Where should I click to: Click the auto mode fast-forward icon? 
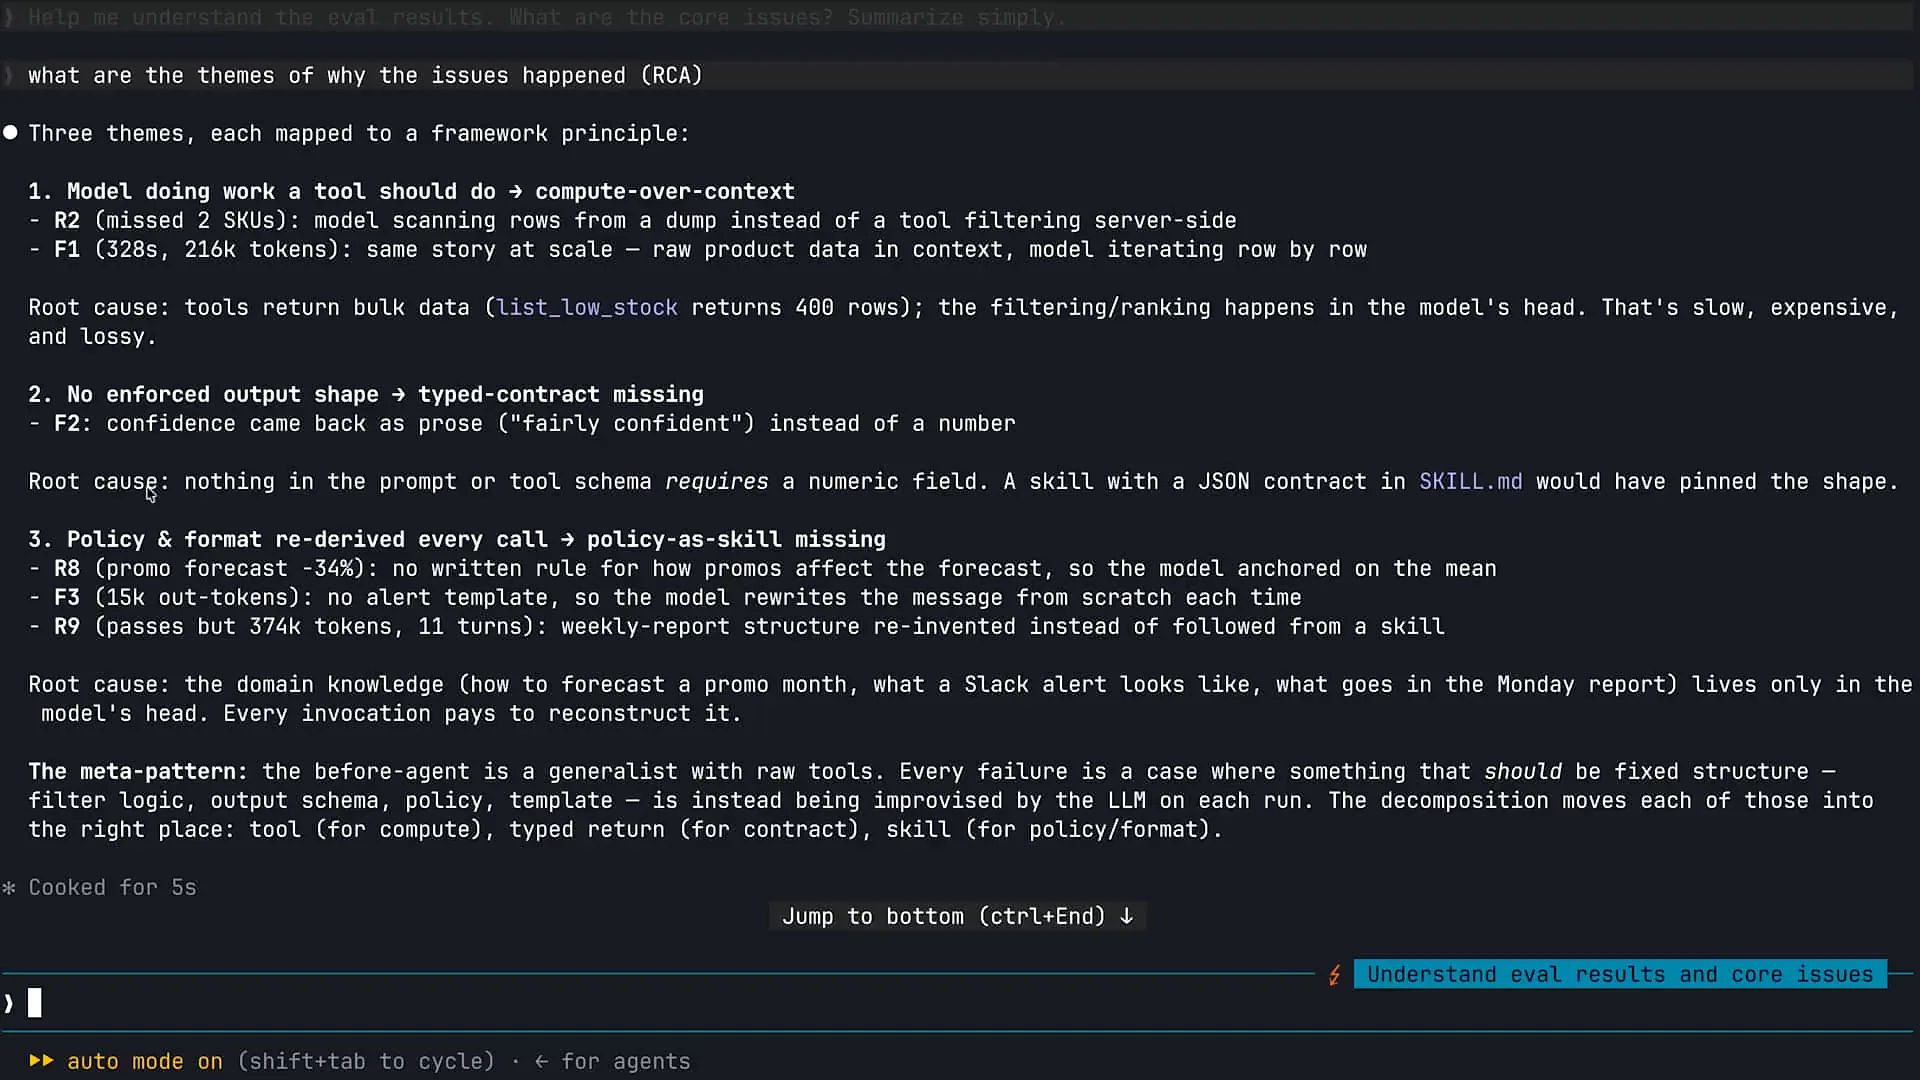41,1060
